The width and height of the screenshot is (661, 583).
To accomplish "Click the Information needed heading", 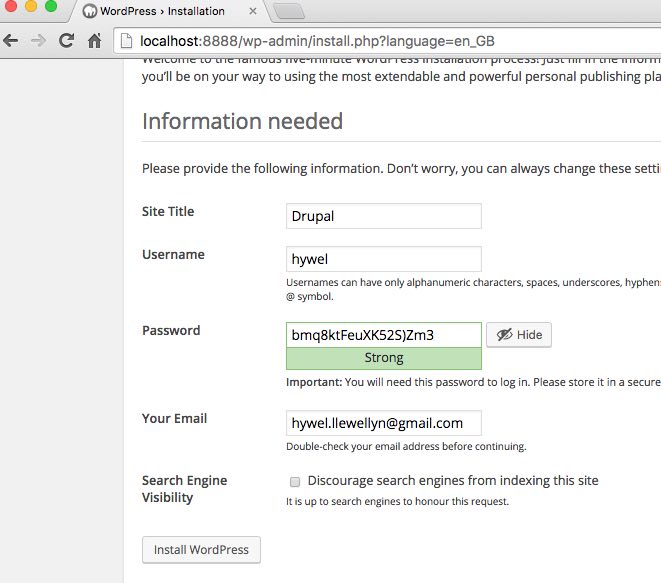I will coord(242,121).
